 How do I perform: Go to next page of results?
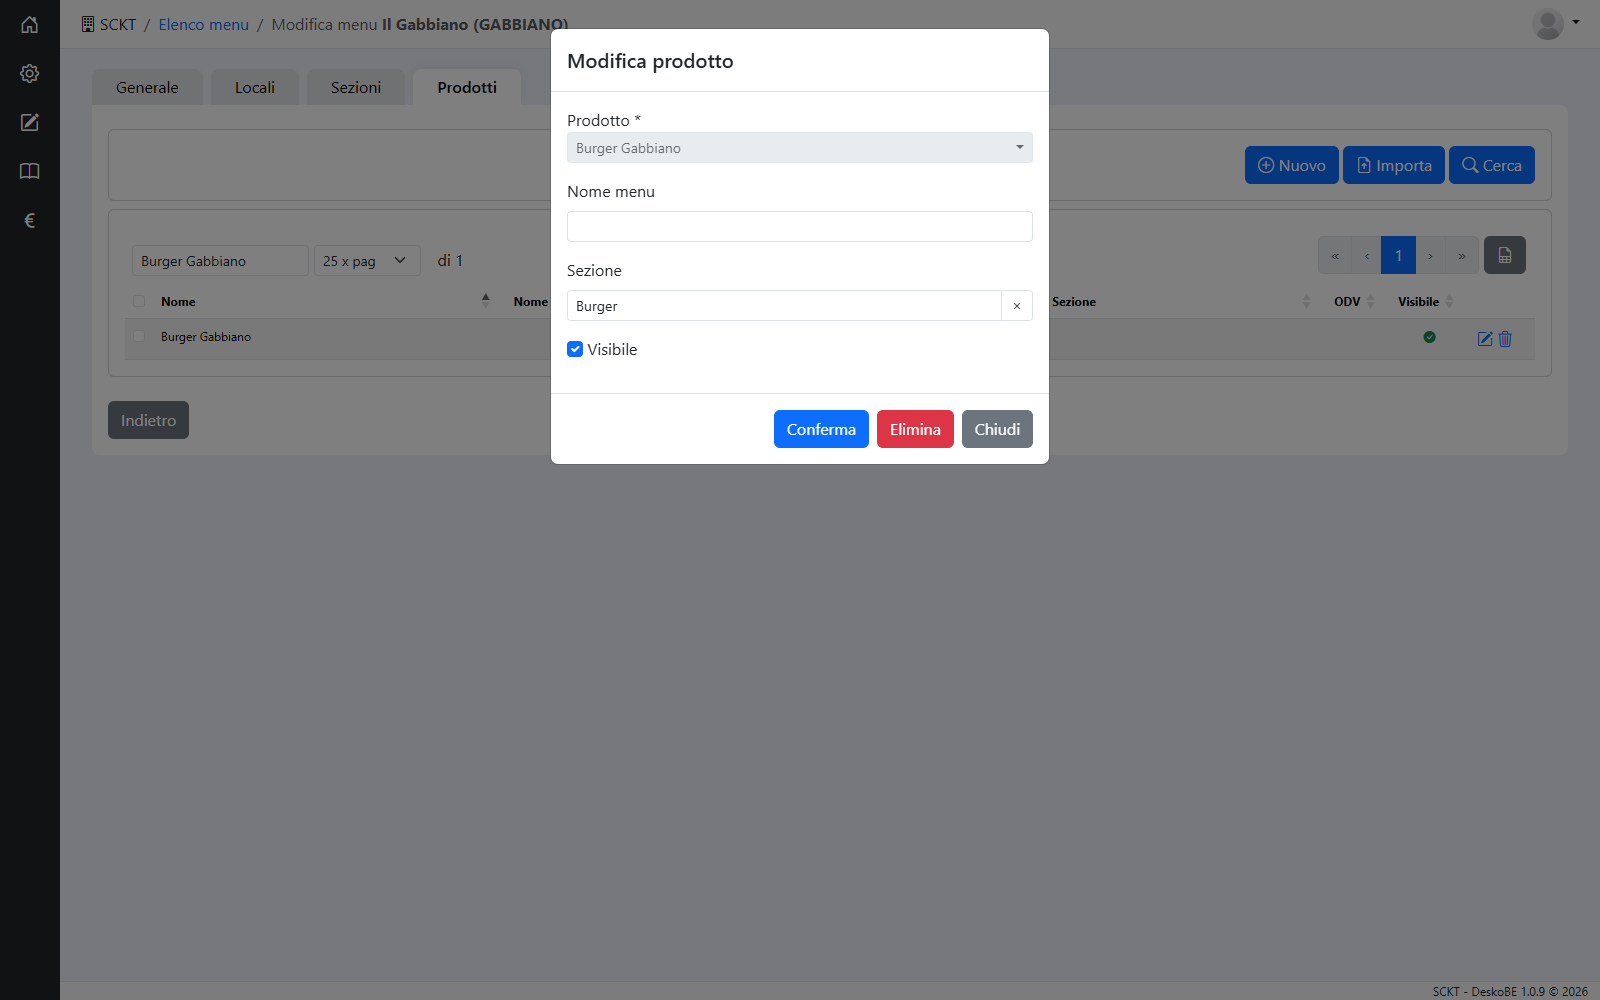pos(1430,256)
